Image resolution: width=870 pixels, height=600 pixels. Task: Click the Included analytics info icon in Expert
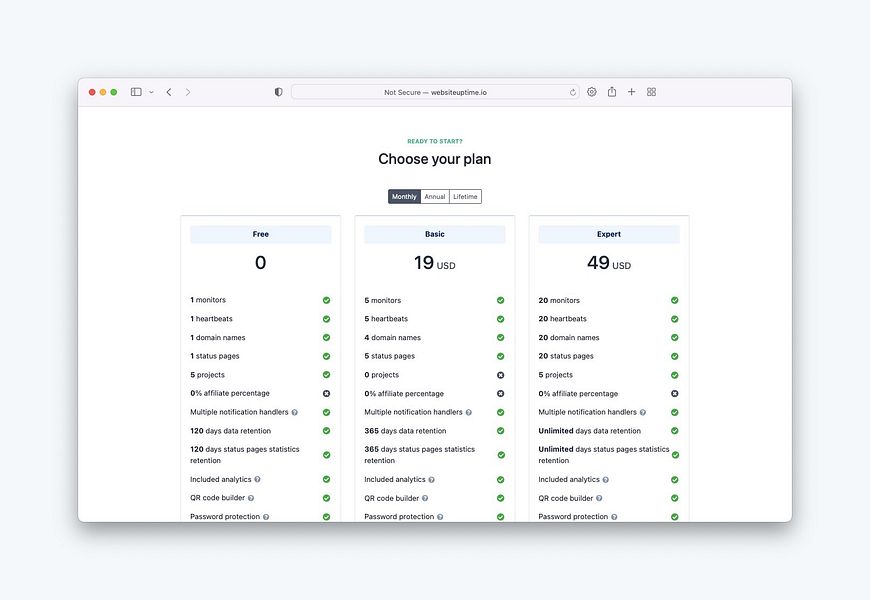click(x=605, y=478)
